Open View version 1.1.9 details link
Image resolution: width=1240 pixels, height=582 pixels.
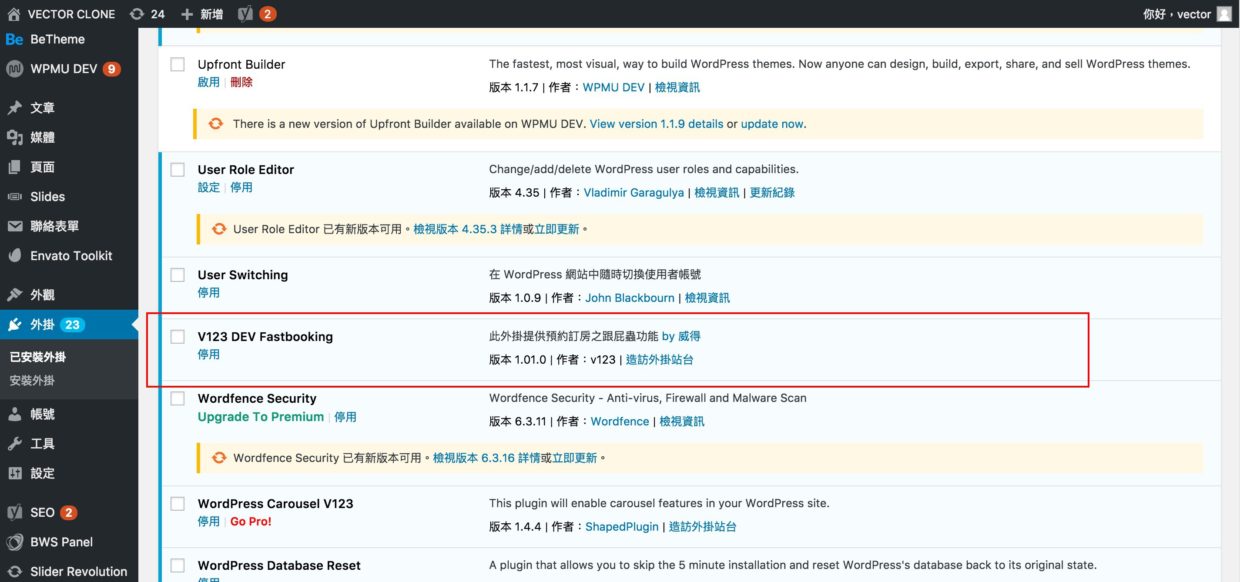click(656, 124)
